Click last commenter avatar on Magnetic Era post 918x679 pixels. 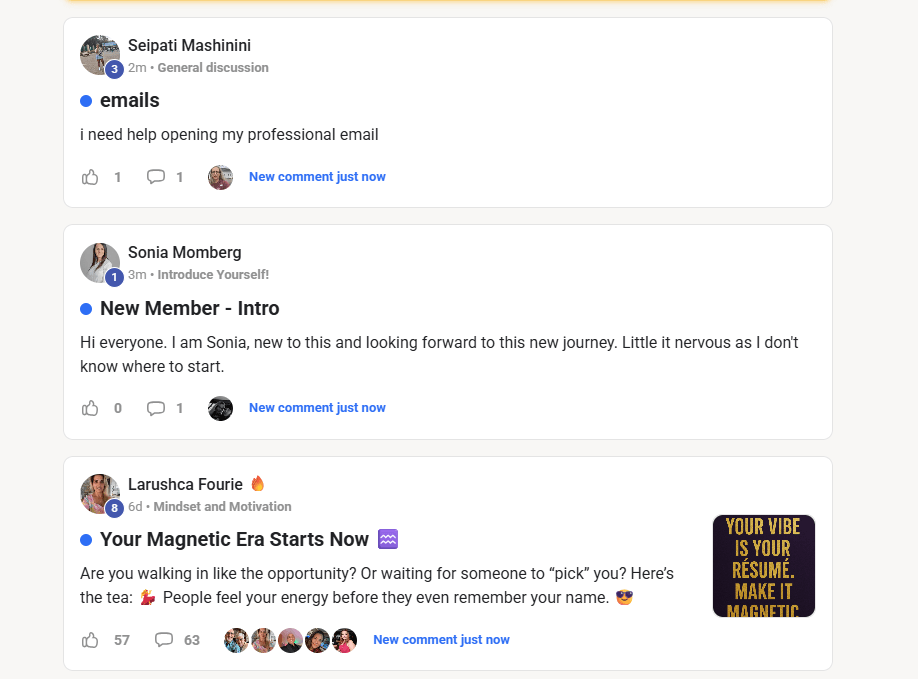(344, 640)
